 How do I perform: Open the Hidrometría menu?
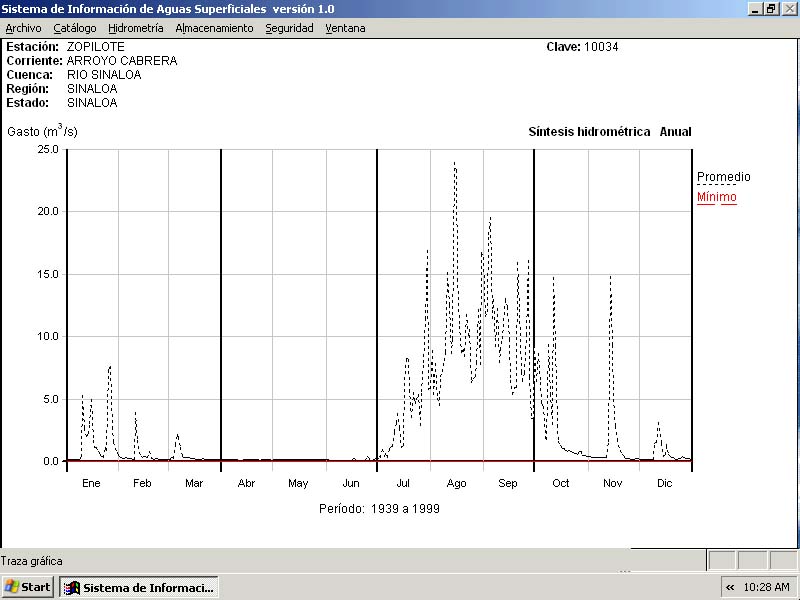[135, 28]
